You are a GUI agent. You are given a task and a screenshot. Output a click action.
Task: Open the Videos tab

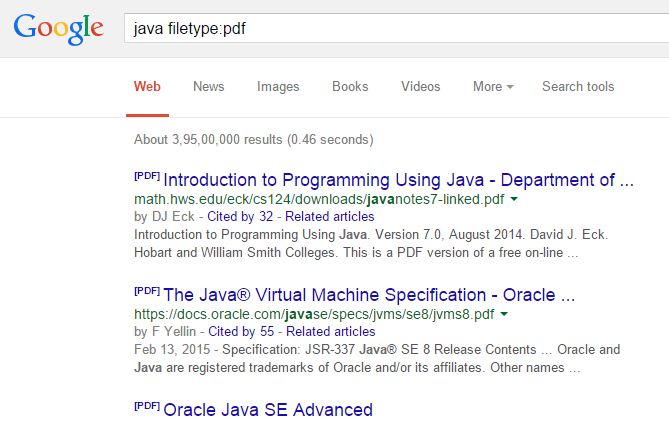click(421, 87)
